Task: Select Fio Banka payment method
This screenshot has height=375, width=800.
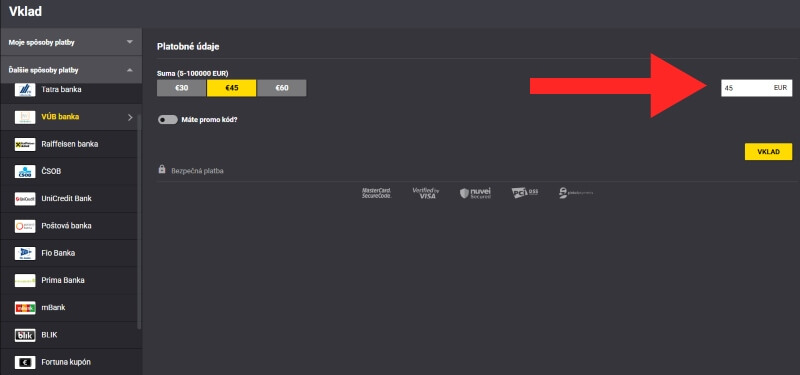Action: pyautogui.click(x=69, y=253)
